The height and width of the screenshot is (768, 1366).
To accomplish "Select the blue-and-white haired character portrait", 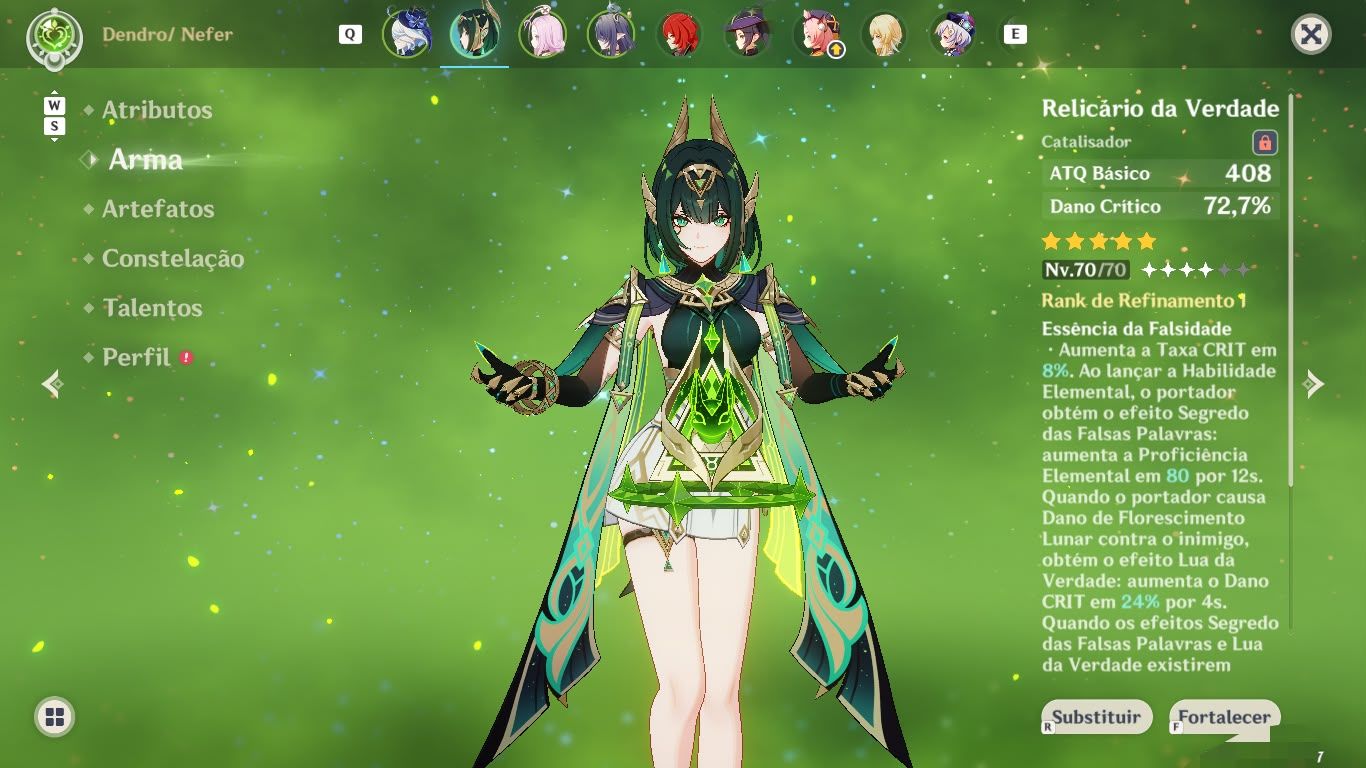I will [407, 34].
